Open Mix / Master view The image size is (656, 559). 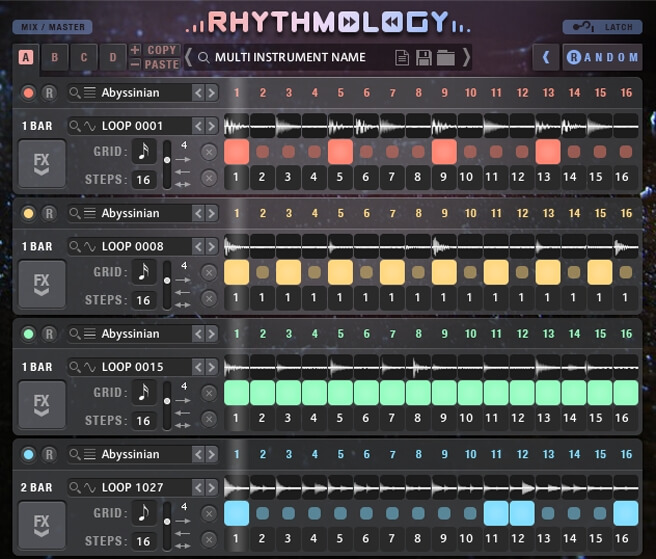coord(53,27)
